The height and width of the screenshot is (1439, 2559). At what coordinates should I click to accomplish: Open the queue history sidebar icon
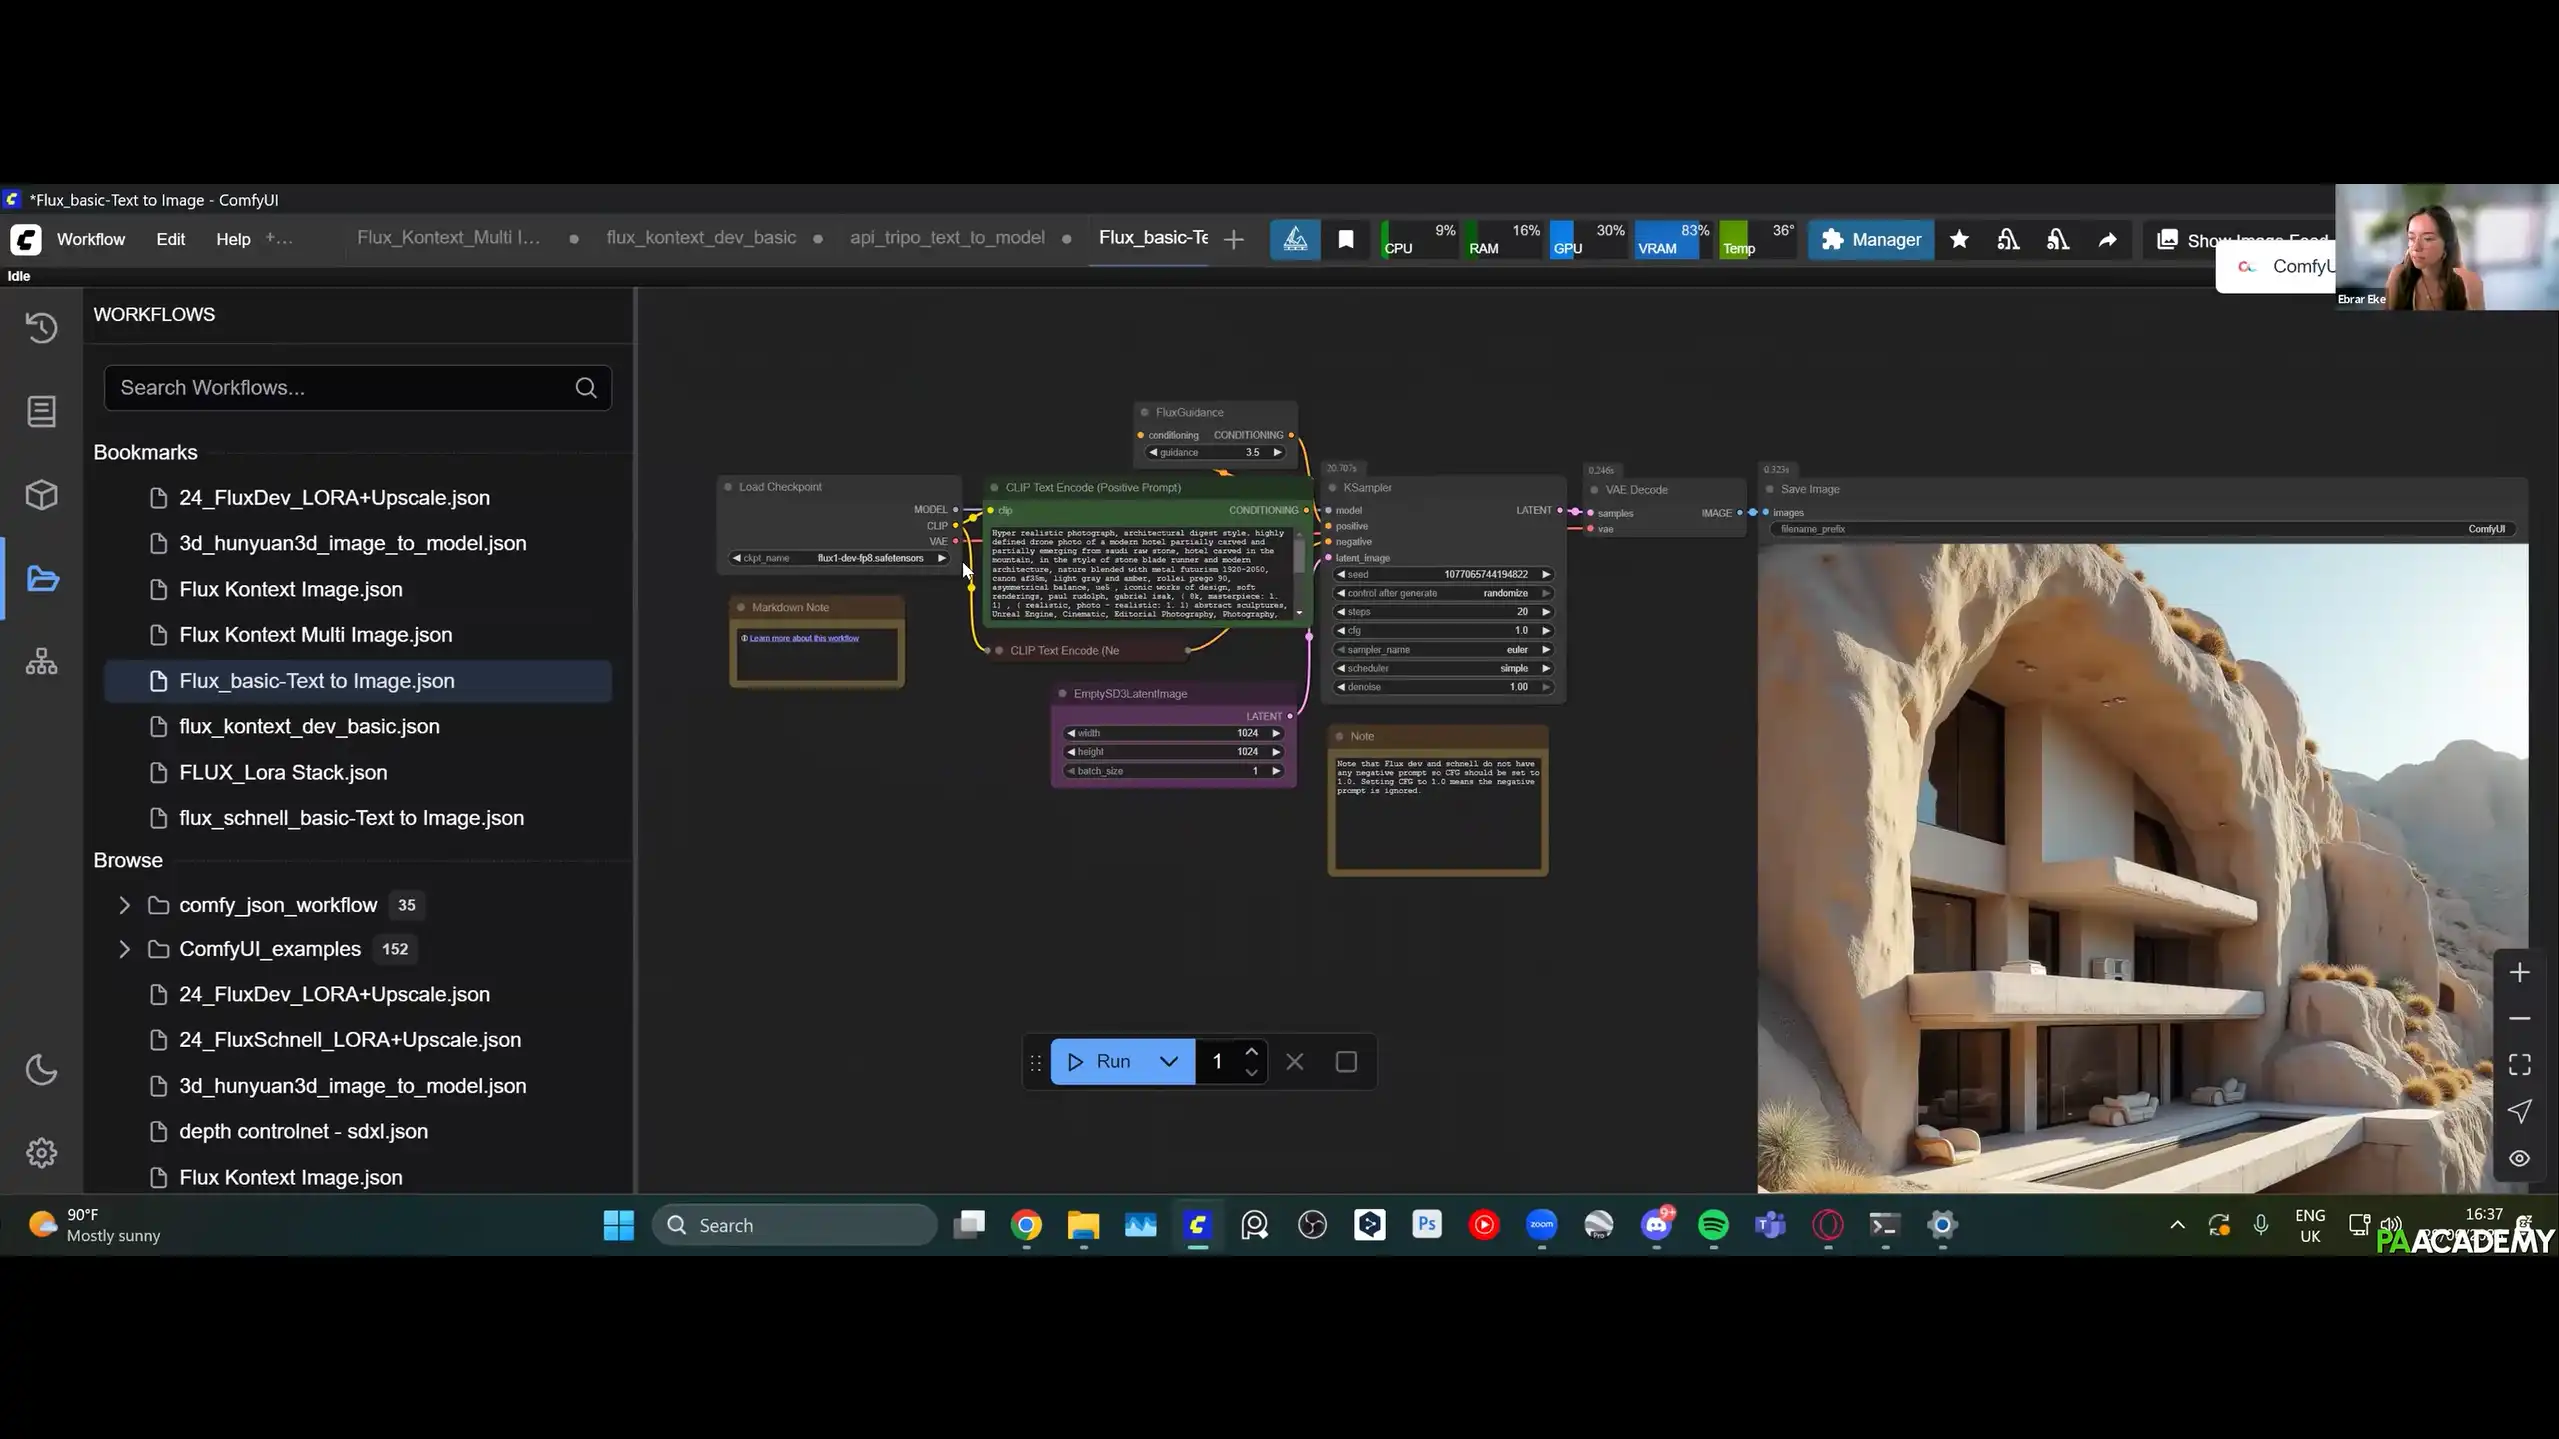41,328
